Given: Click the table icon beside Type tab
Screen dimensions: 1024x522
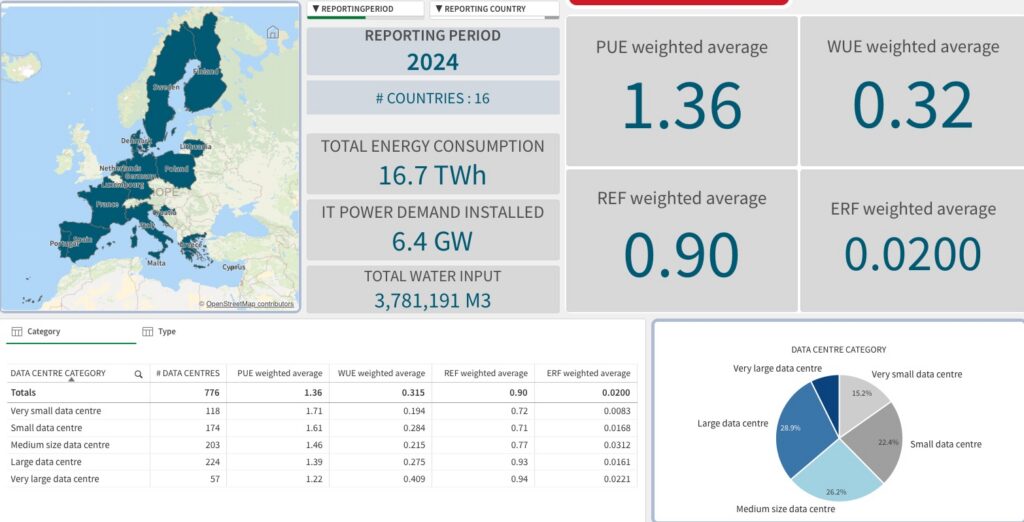Looking at the screenshot, I should [x=147, y=332].
